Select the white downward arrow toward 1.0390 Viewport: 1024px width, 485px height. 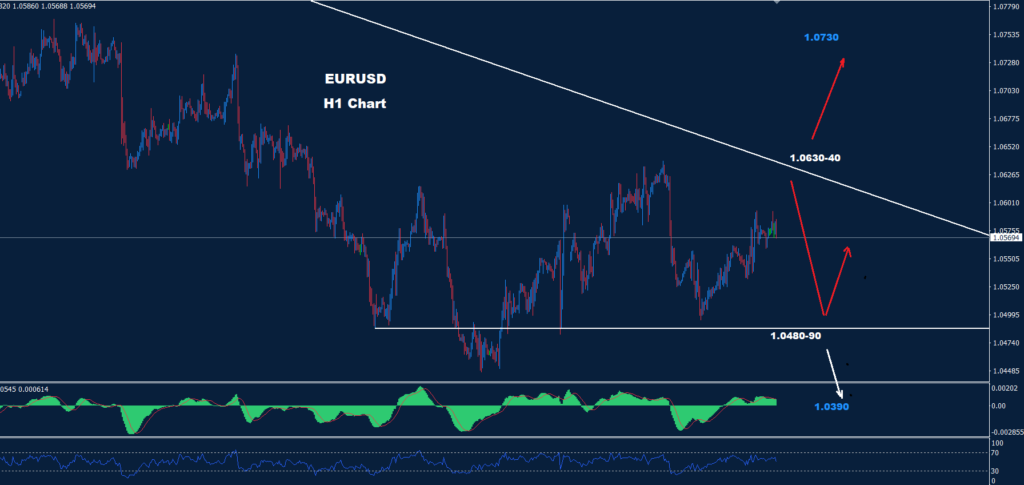point(835,374)
